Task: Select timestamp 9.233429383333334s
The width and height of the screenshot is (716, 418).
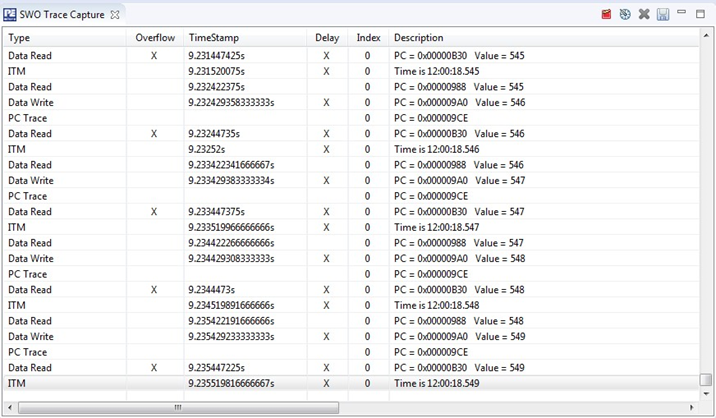Action: 231,180
